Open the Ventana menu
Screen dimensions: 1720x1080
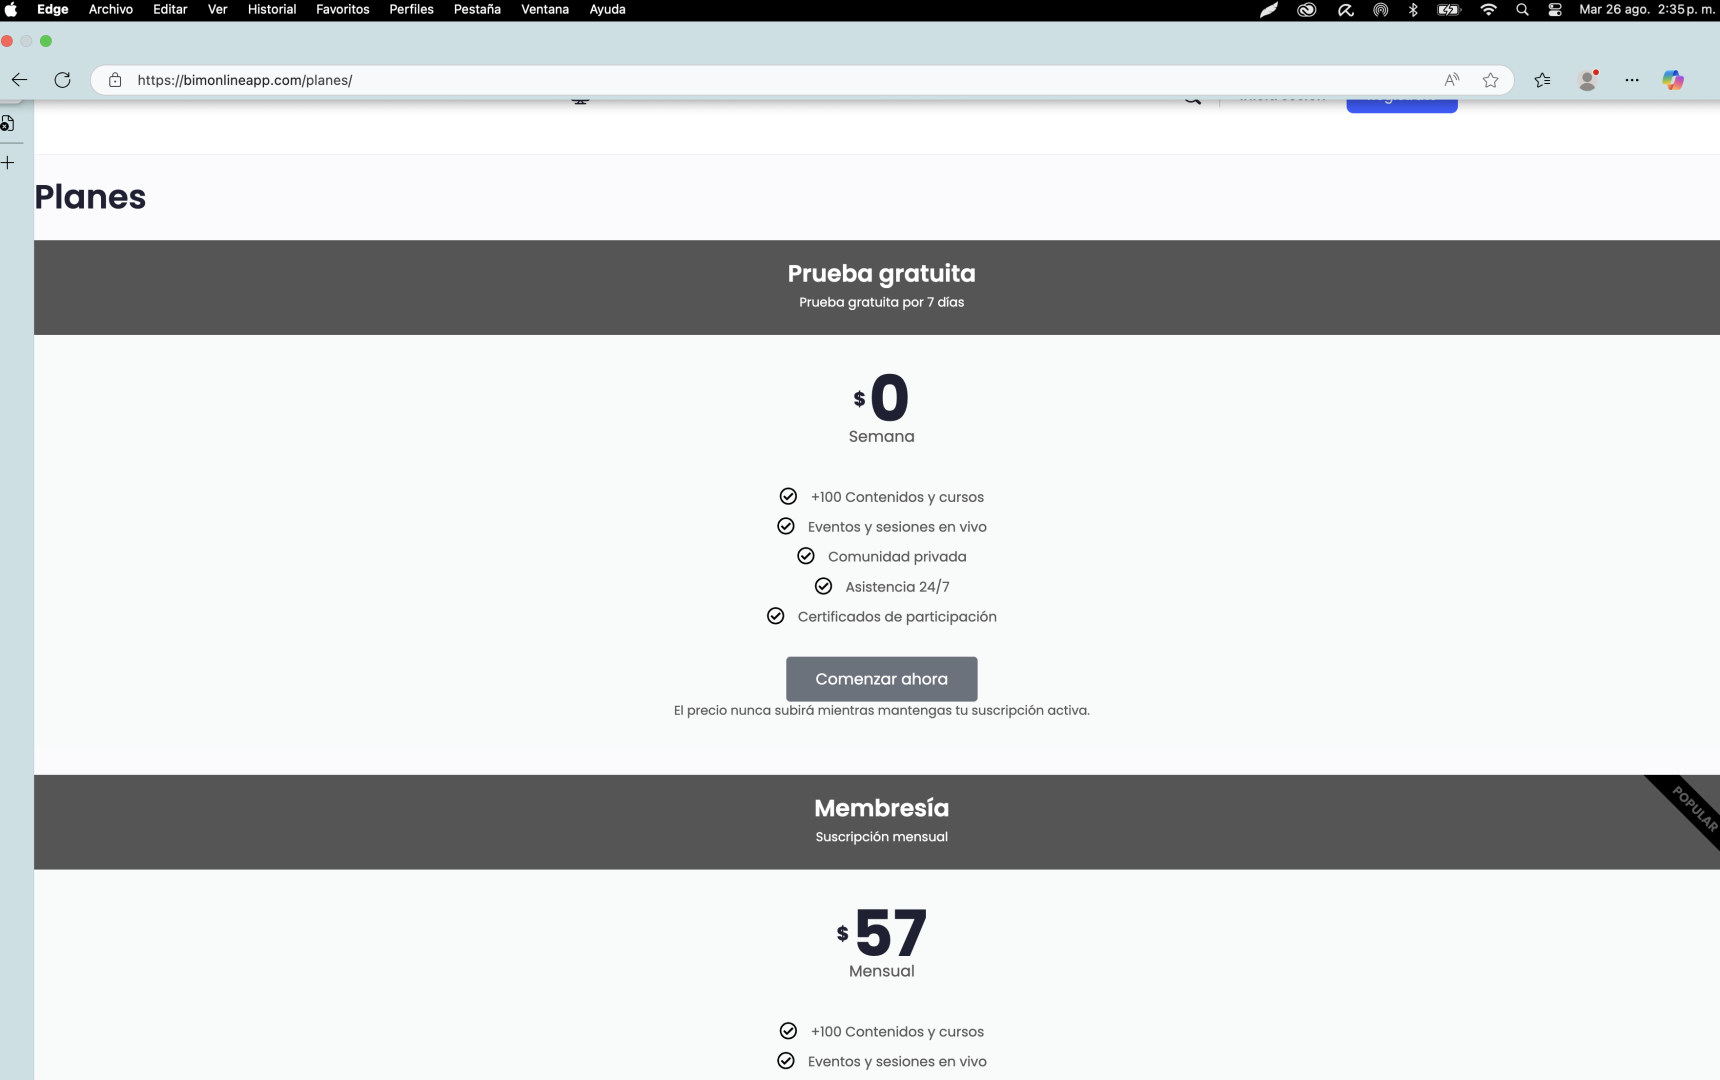544,10
